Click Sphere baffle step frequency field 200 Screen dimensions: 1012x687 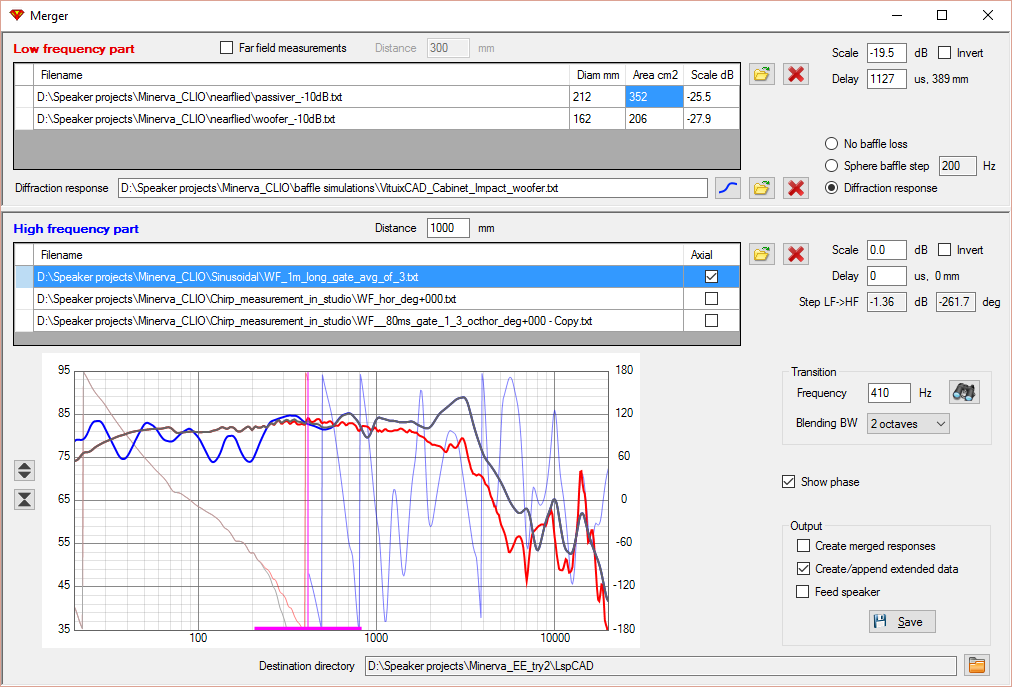pos(958,166)
